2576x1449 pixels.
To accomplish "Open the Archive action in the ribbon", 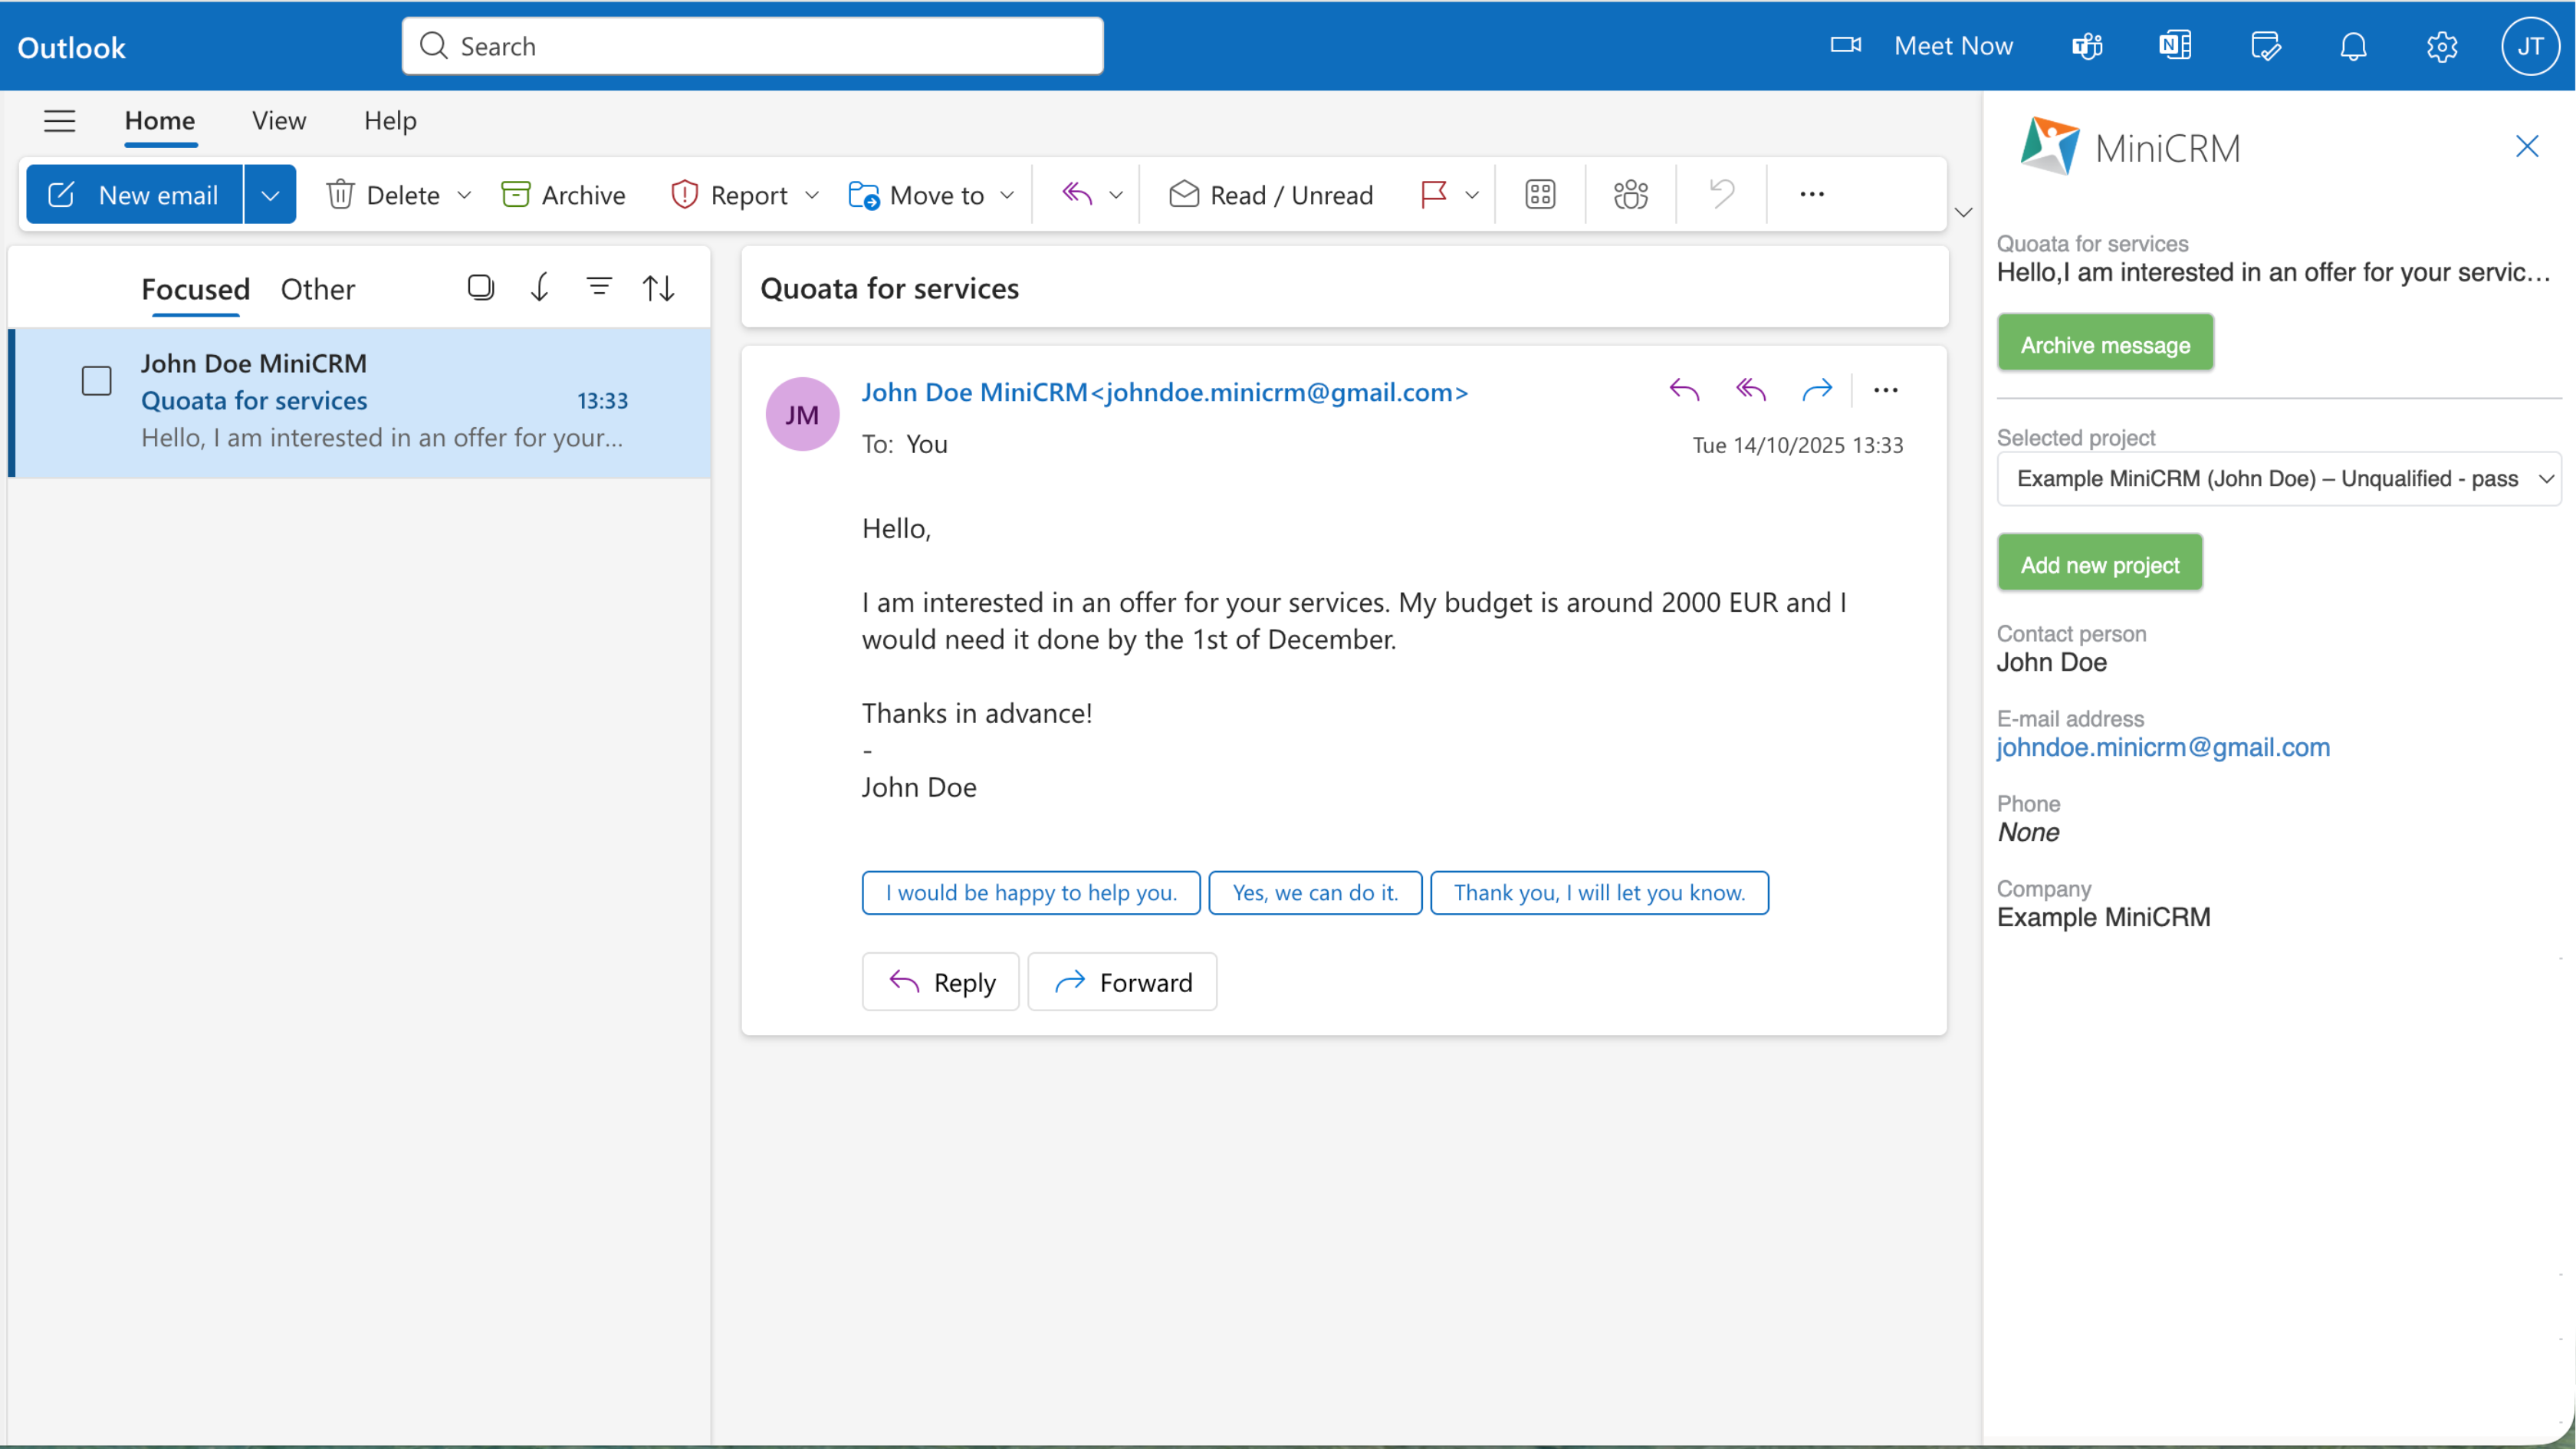I will point(563,194).
